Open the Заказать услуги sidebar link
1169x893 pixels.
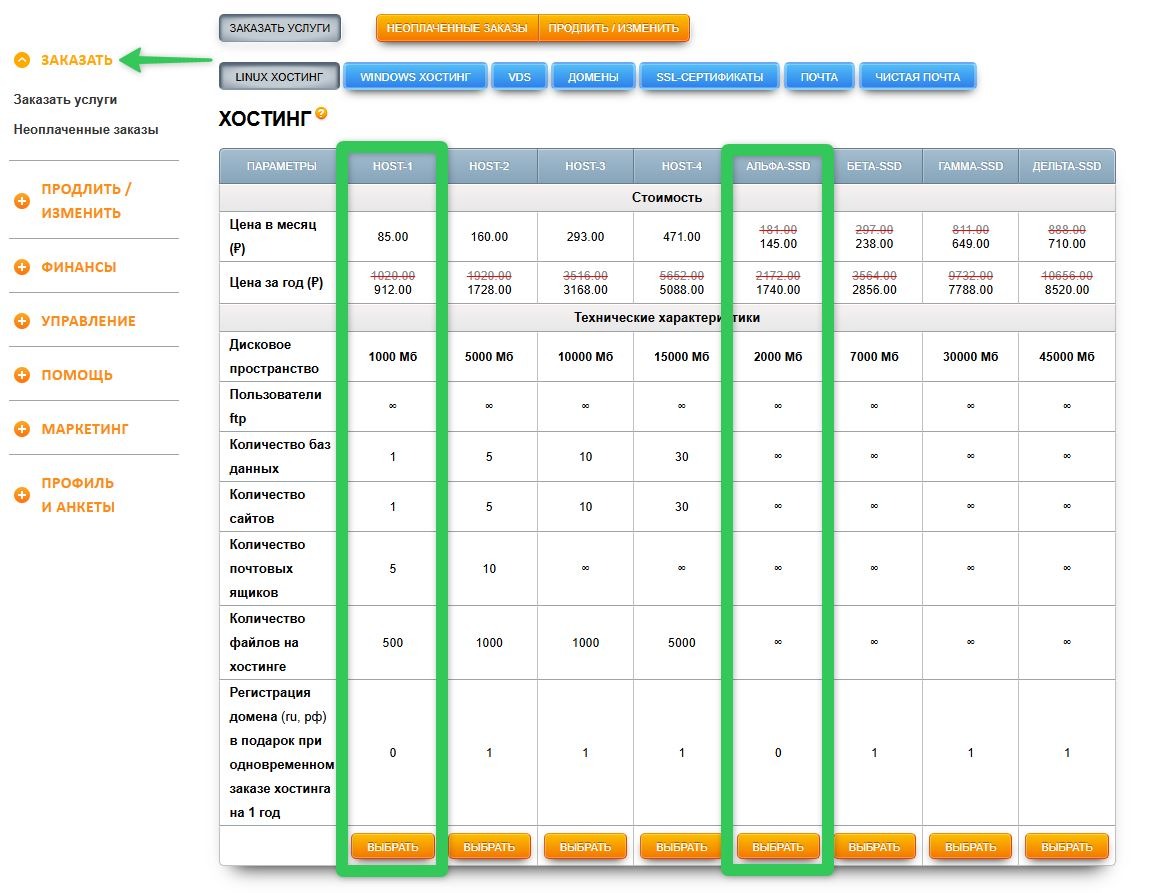pyautogui.click(x=66, y=100)
